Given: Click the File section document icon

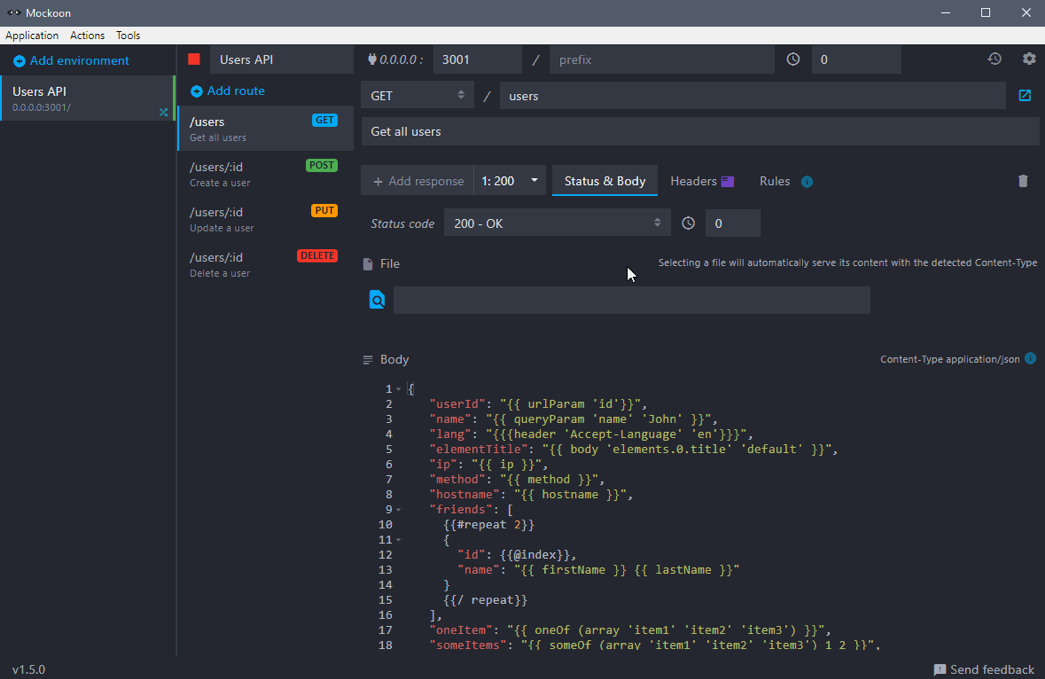Looking at the screenshot, I should click(x=367, y=264).
